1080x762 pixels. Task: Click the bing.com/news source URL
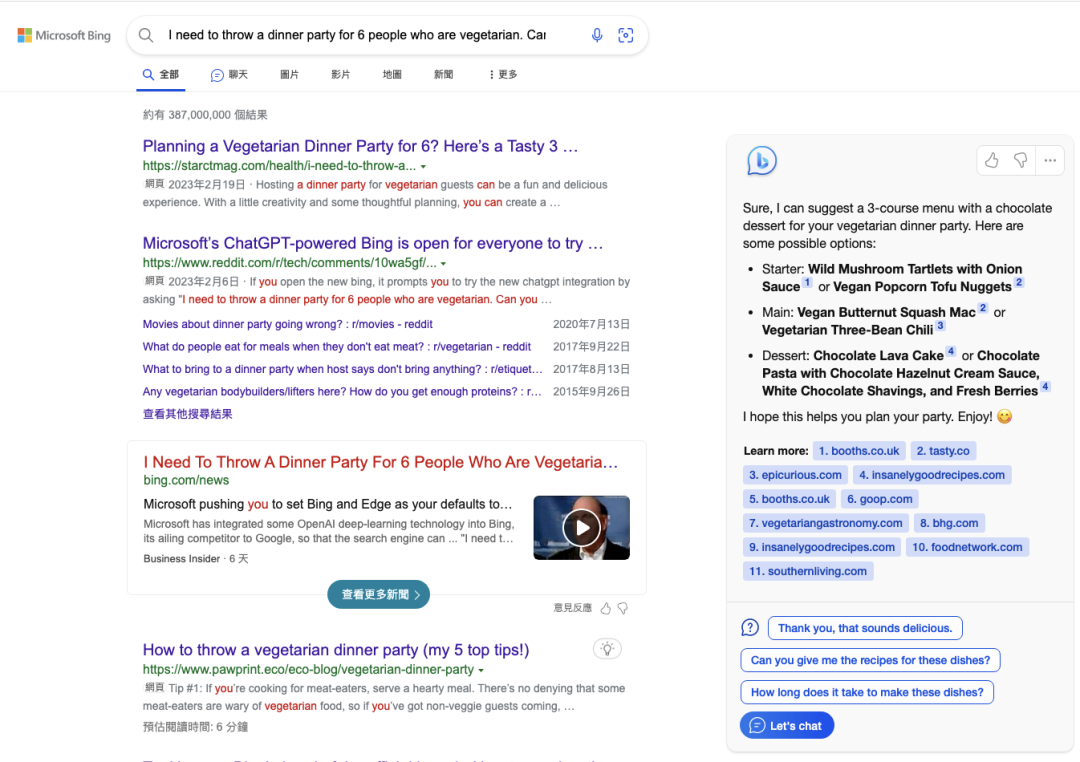pyautogui.click(x=186, y=481)
